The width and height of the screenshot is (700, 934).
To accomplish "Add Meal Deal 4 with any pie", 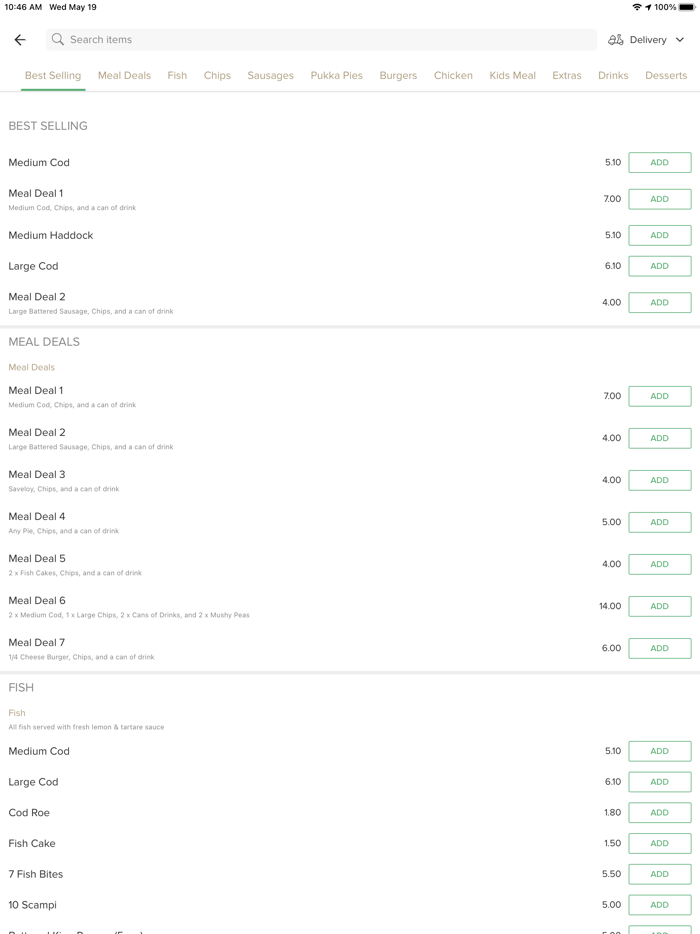I will click(x=659, y=523).
